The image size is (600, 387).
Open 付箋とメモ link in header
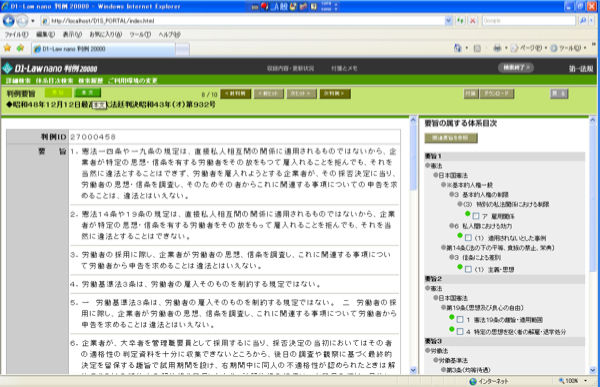click(x=344, y=69)
